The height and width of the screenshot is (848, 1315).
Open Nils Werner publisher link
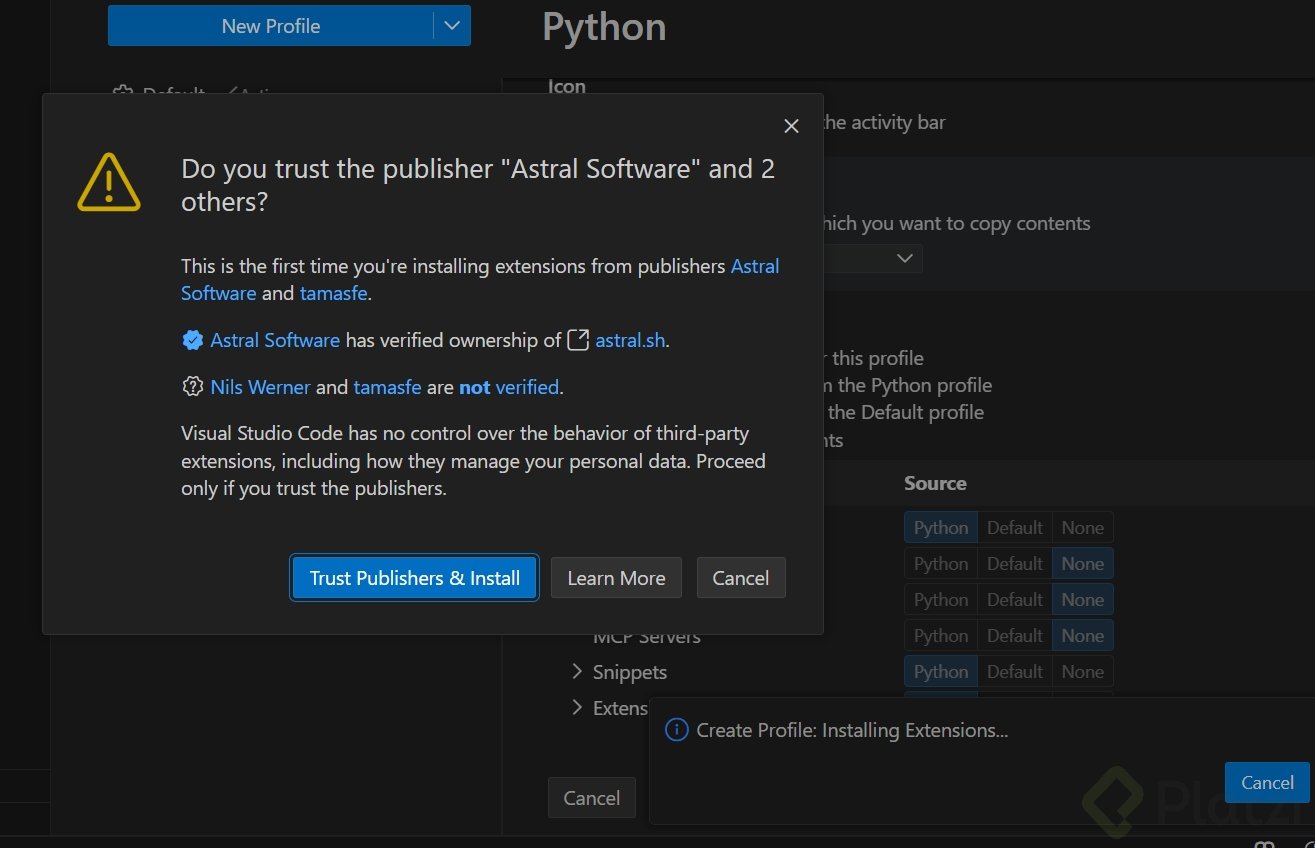pyautogui.click(x=260, y=387)
